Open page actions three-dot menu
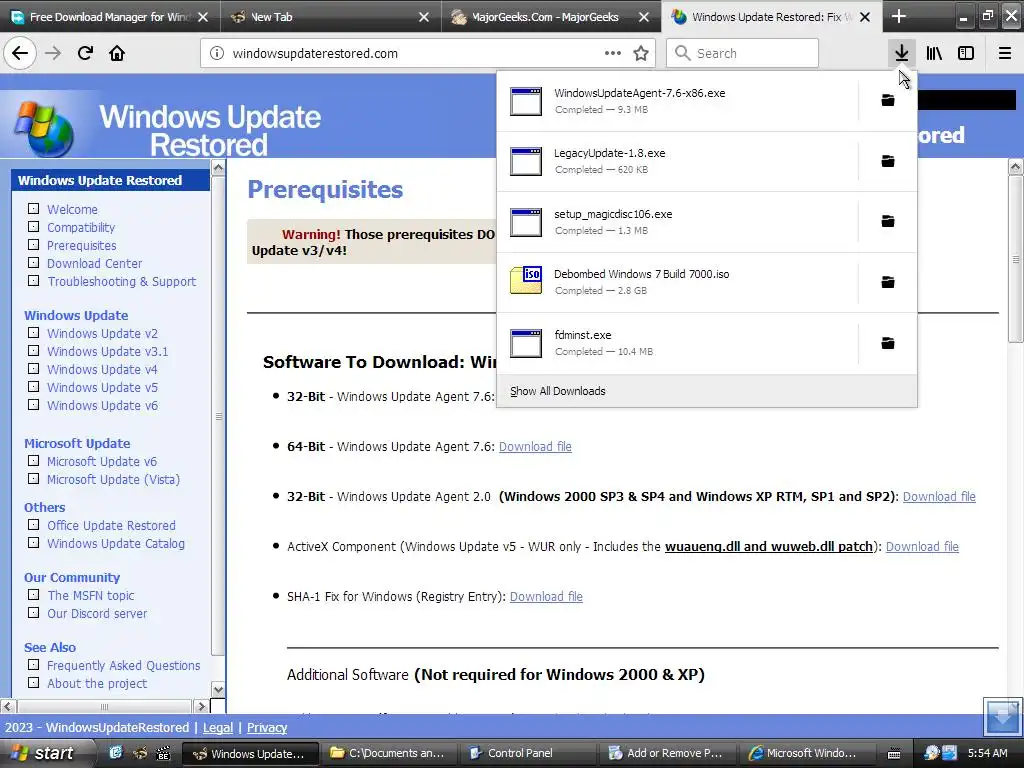The height and width of the screenshot is (768, 1024). pyautogui.click(x=613, y=54)
